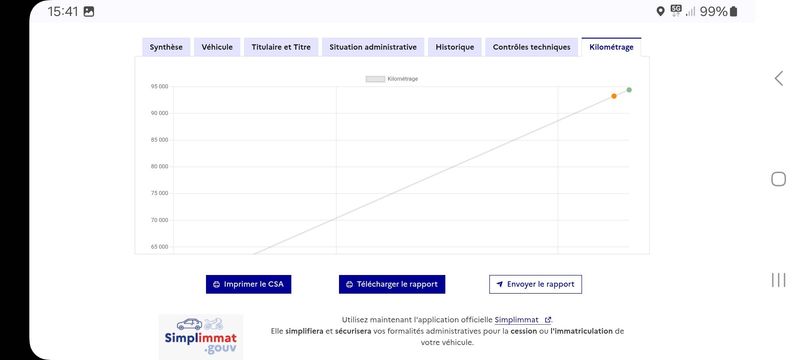800x360 pixels.
Task: Select the green data point on chart
Action: click(629, 90)
